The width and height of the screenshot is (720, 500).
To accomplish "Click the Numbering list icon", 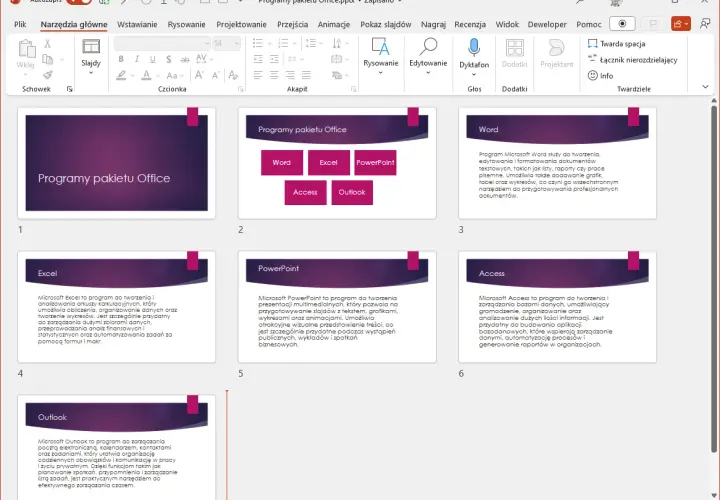I will tap(283, 43).
